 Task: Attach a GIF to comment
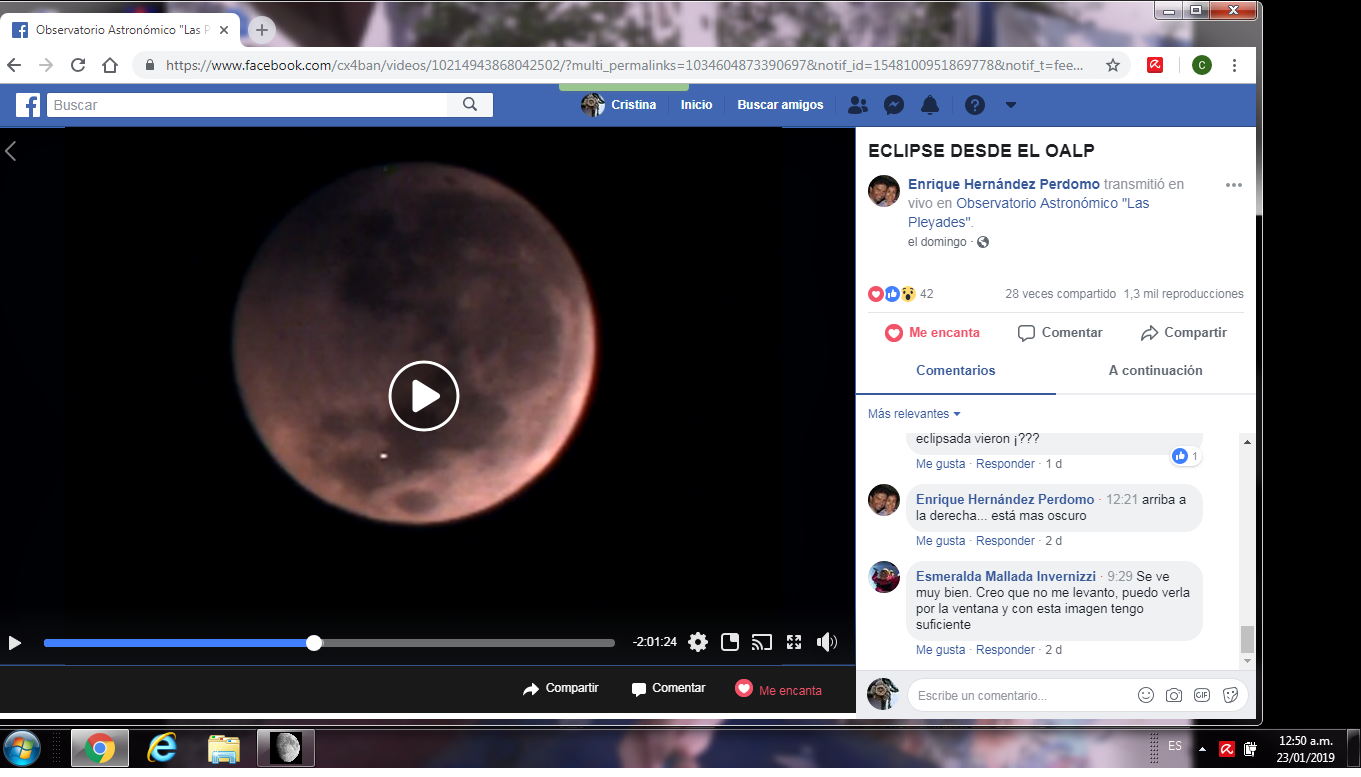tap(1202, 695)
